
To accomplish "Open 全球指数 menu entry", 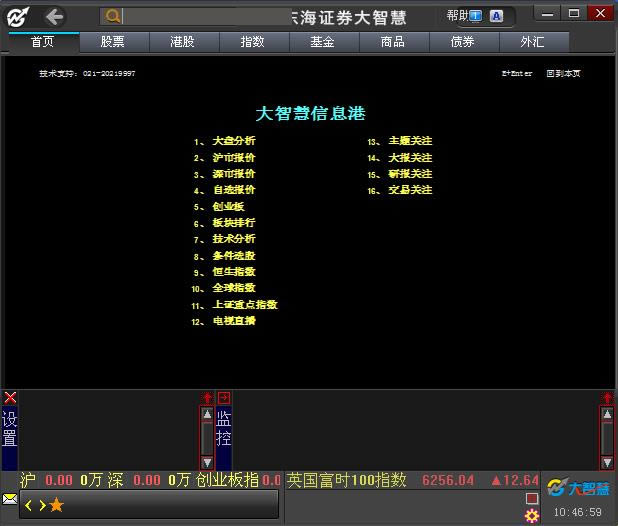I will tap(234, 288).
